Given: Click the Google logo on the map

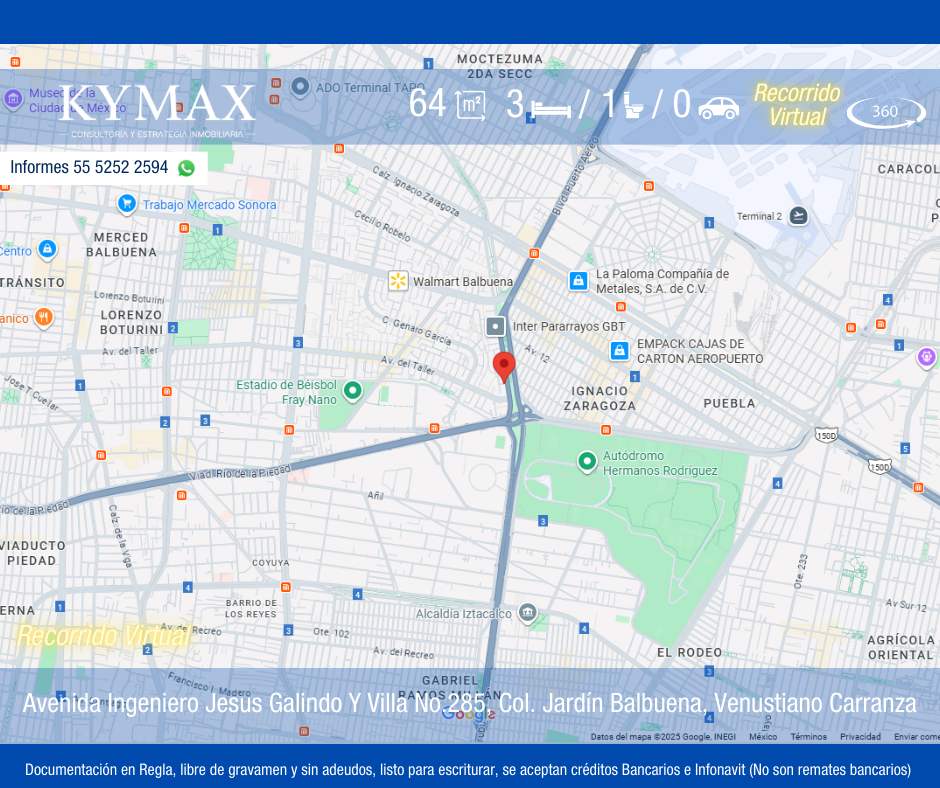Looking at the screenshot, I should (468, 713).
